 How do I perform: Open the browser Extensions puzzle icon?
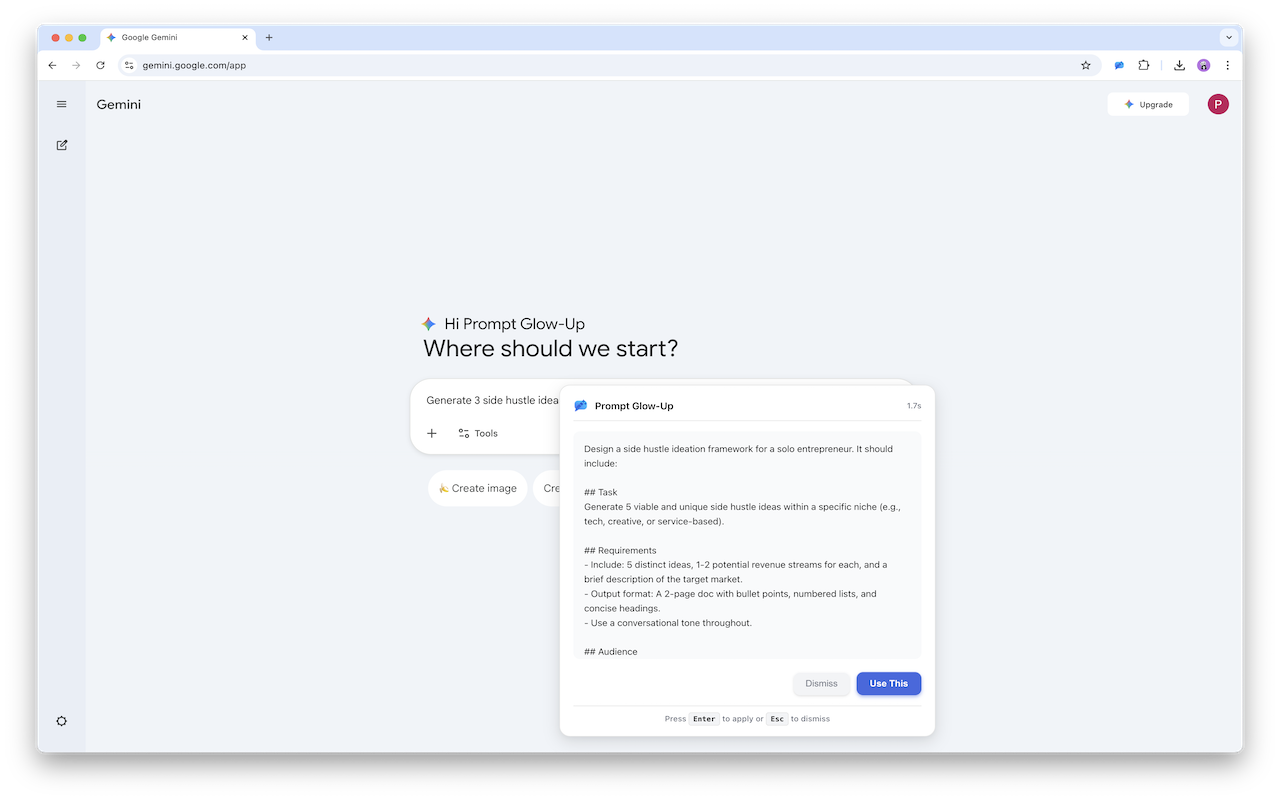(1144, 65)
